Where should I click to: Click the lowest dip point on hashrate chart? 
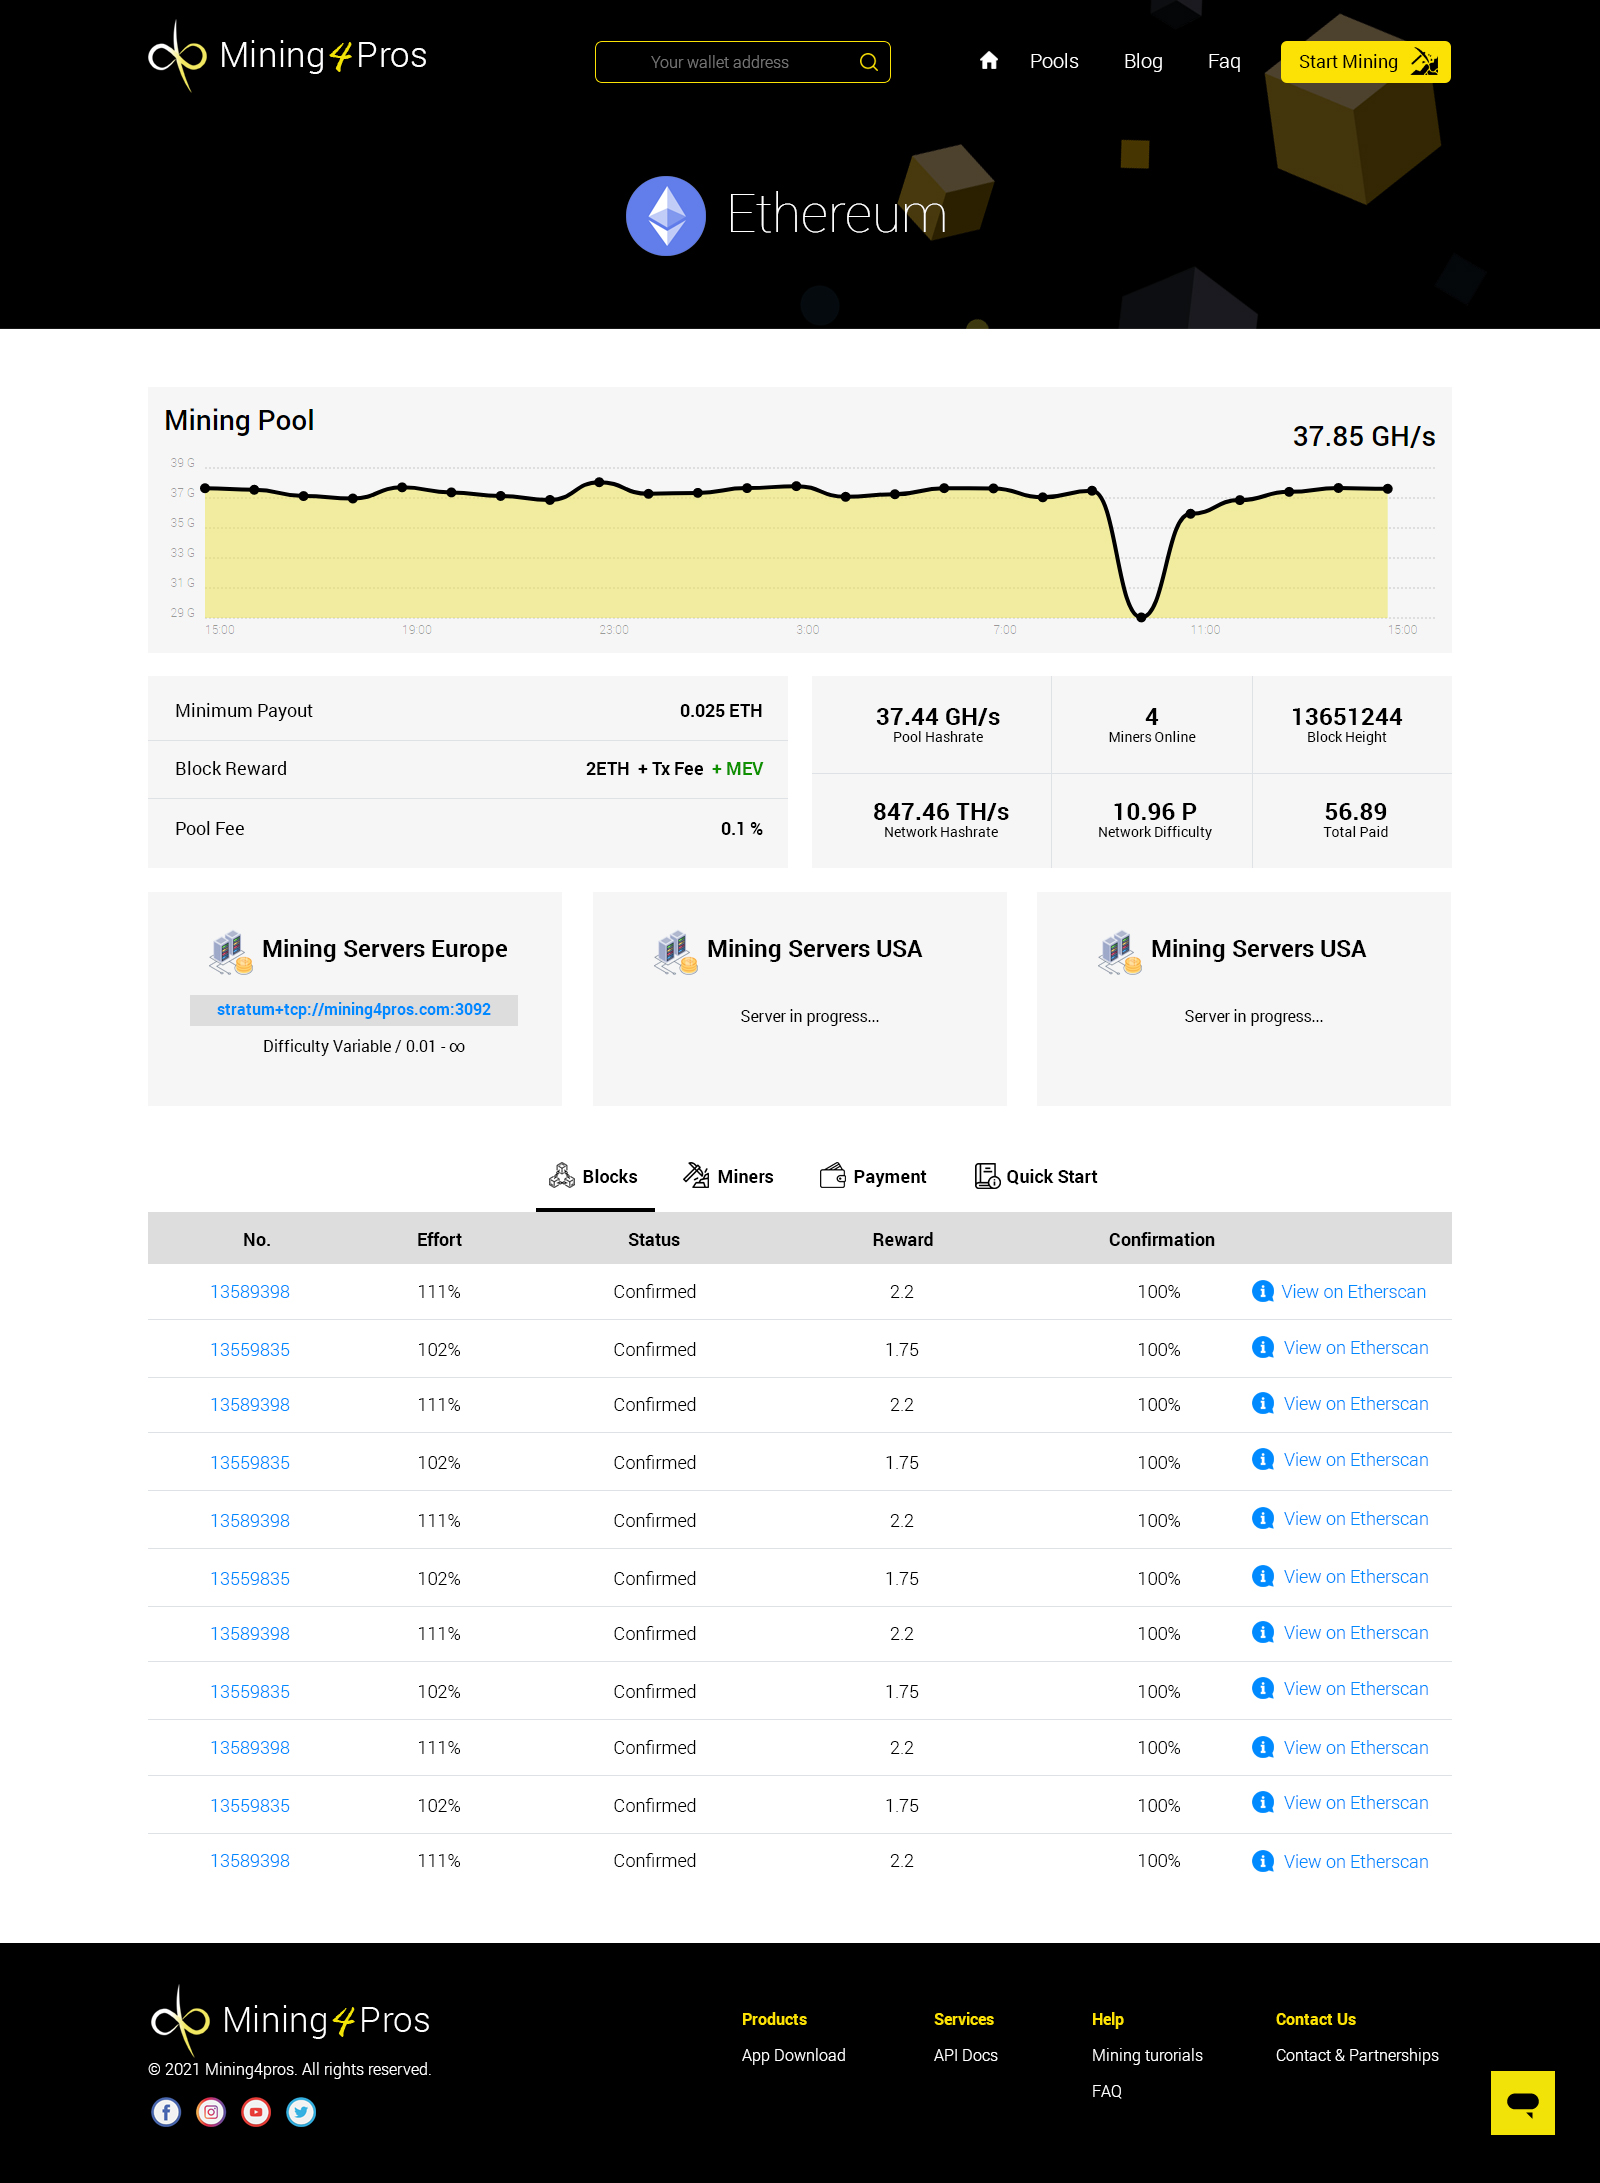(1141, 617)
